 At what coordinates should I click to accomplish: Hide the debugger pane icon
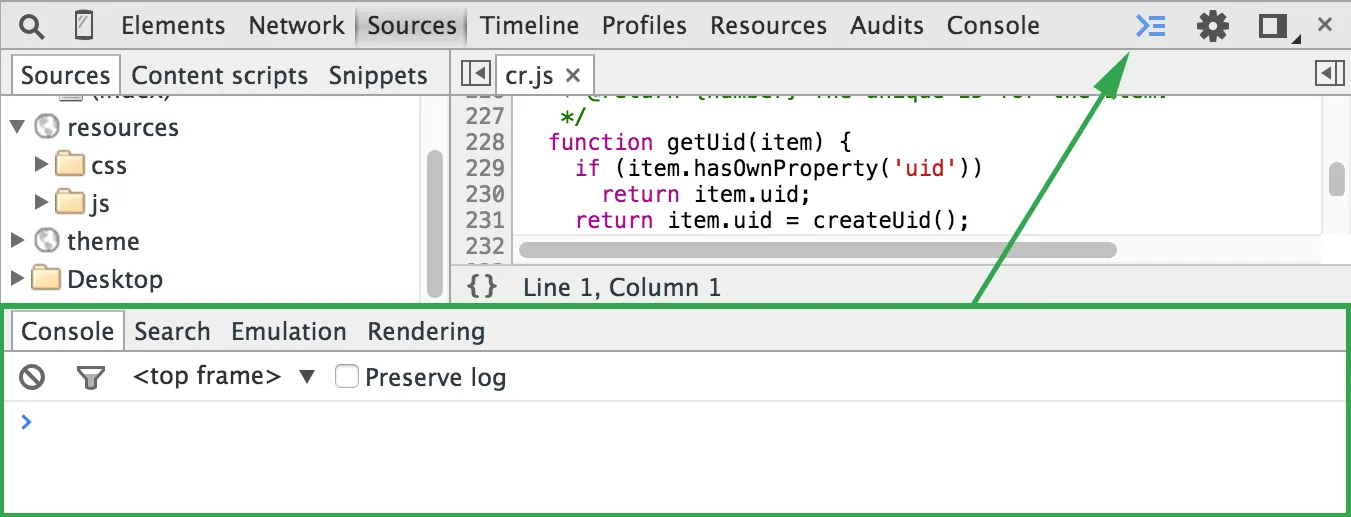(x=1329, y=73)
